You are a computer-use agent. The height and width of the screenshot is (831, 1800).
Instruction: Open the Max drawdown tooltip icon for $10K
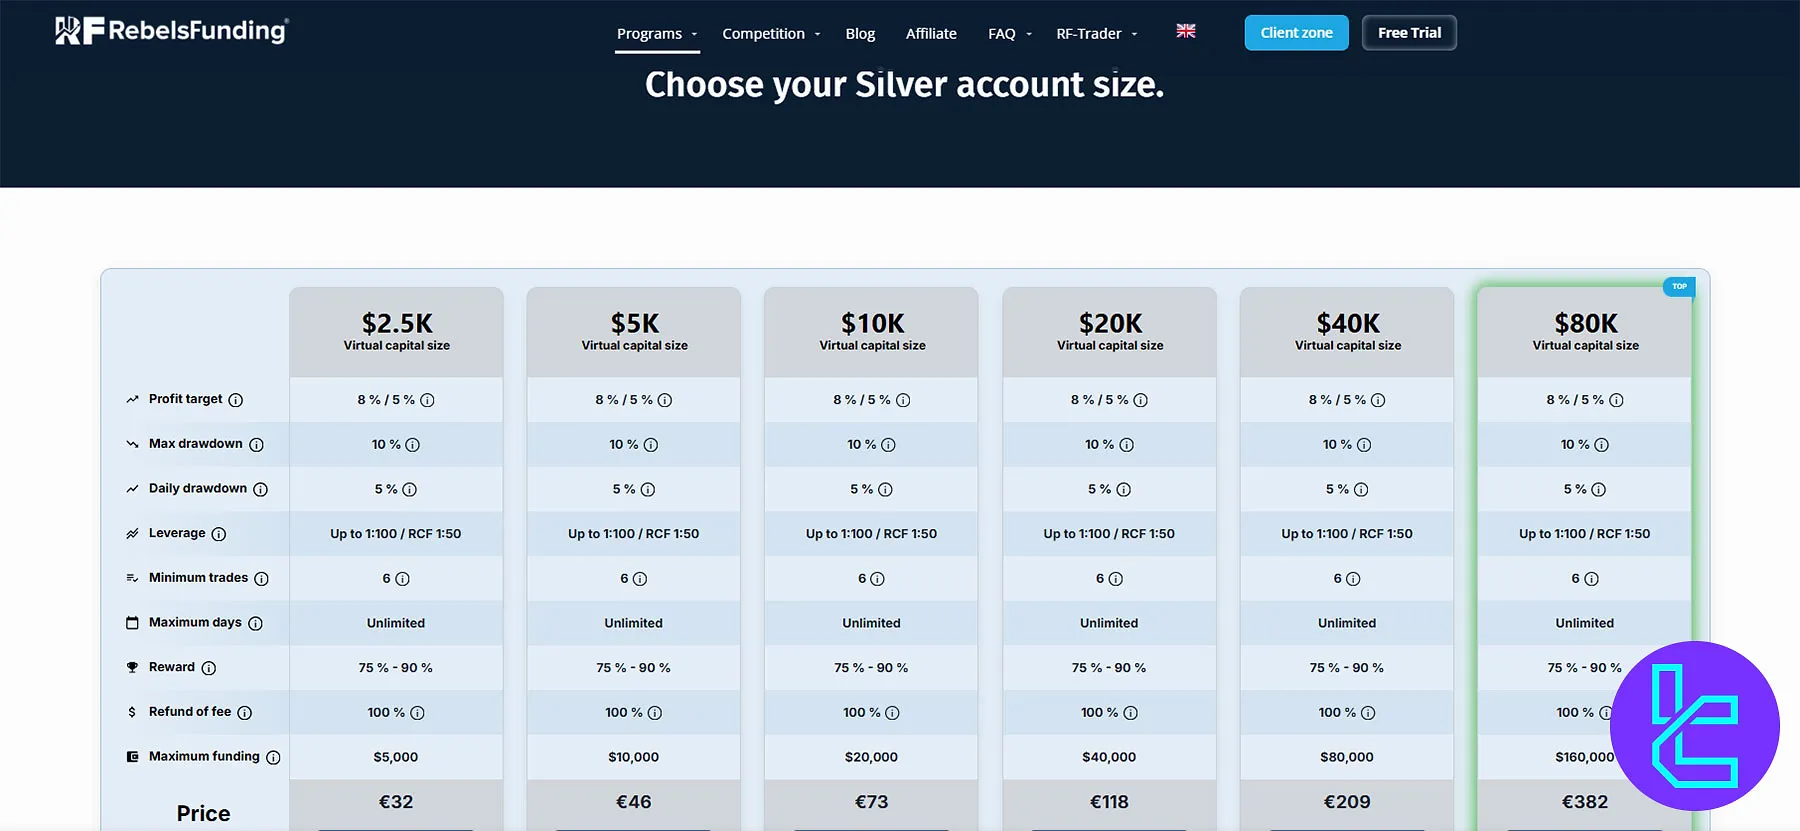888,445
